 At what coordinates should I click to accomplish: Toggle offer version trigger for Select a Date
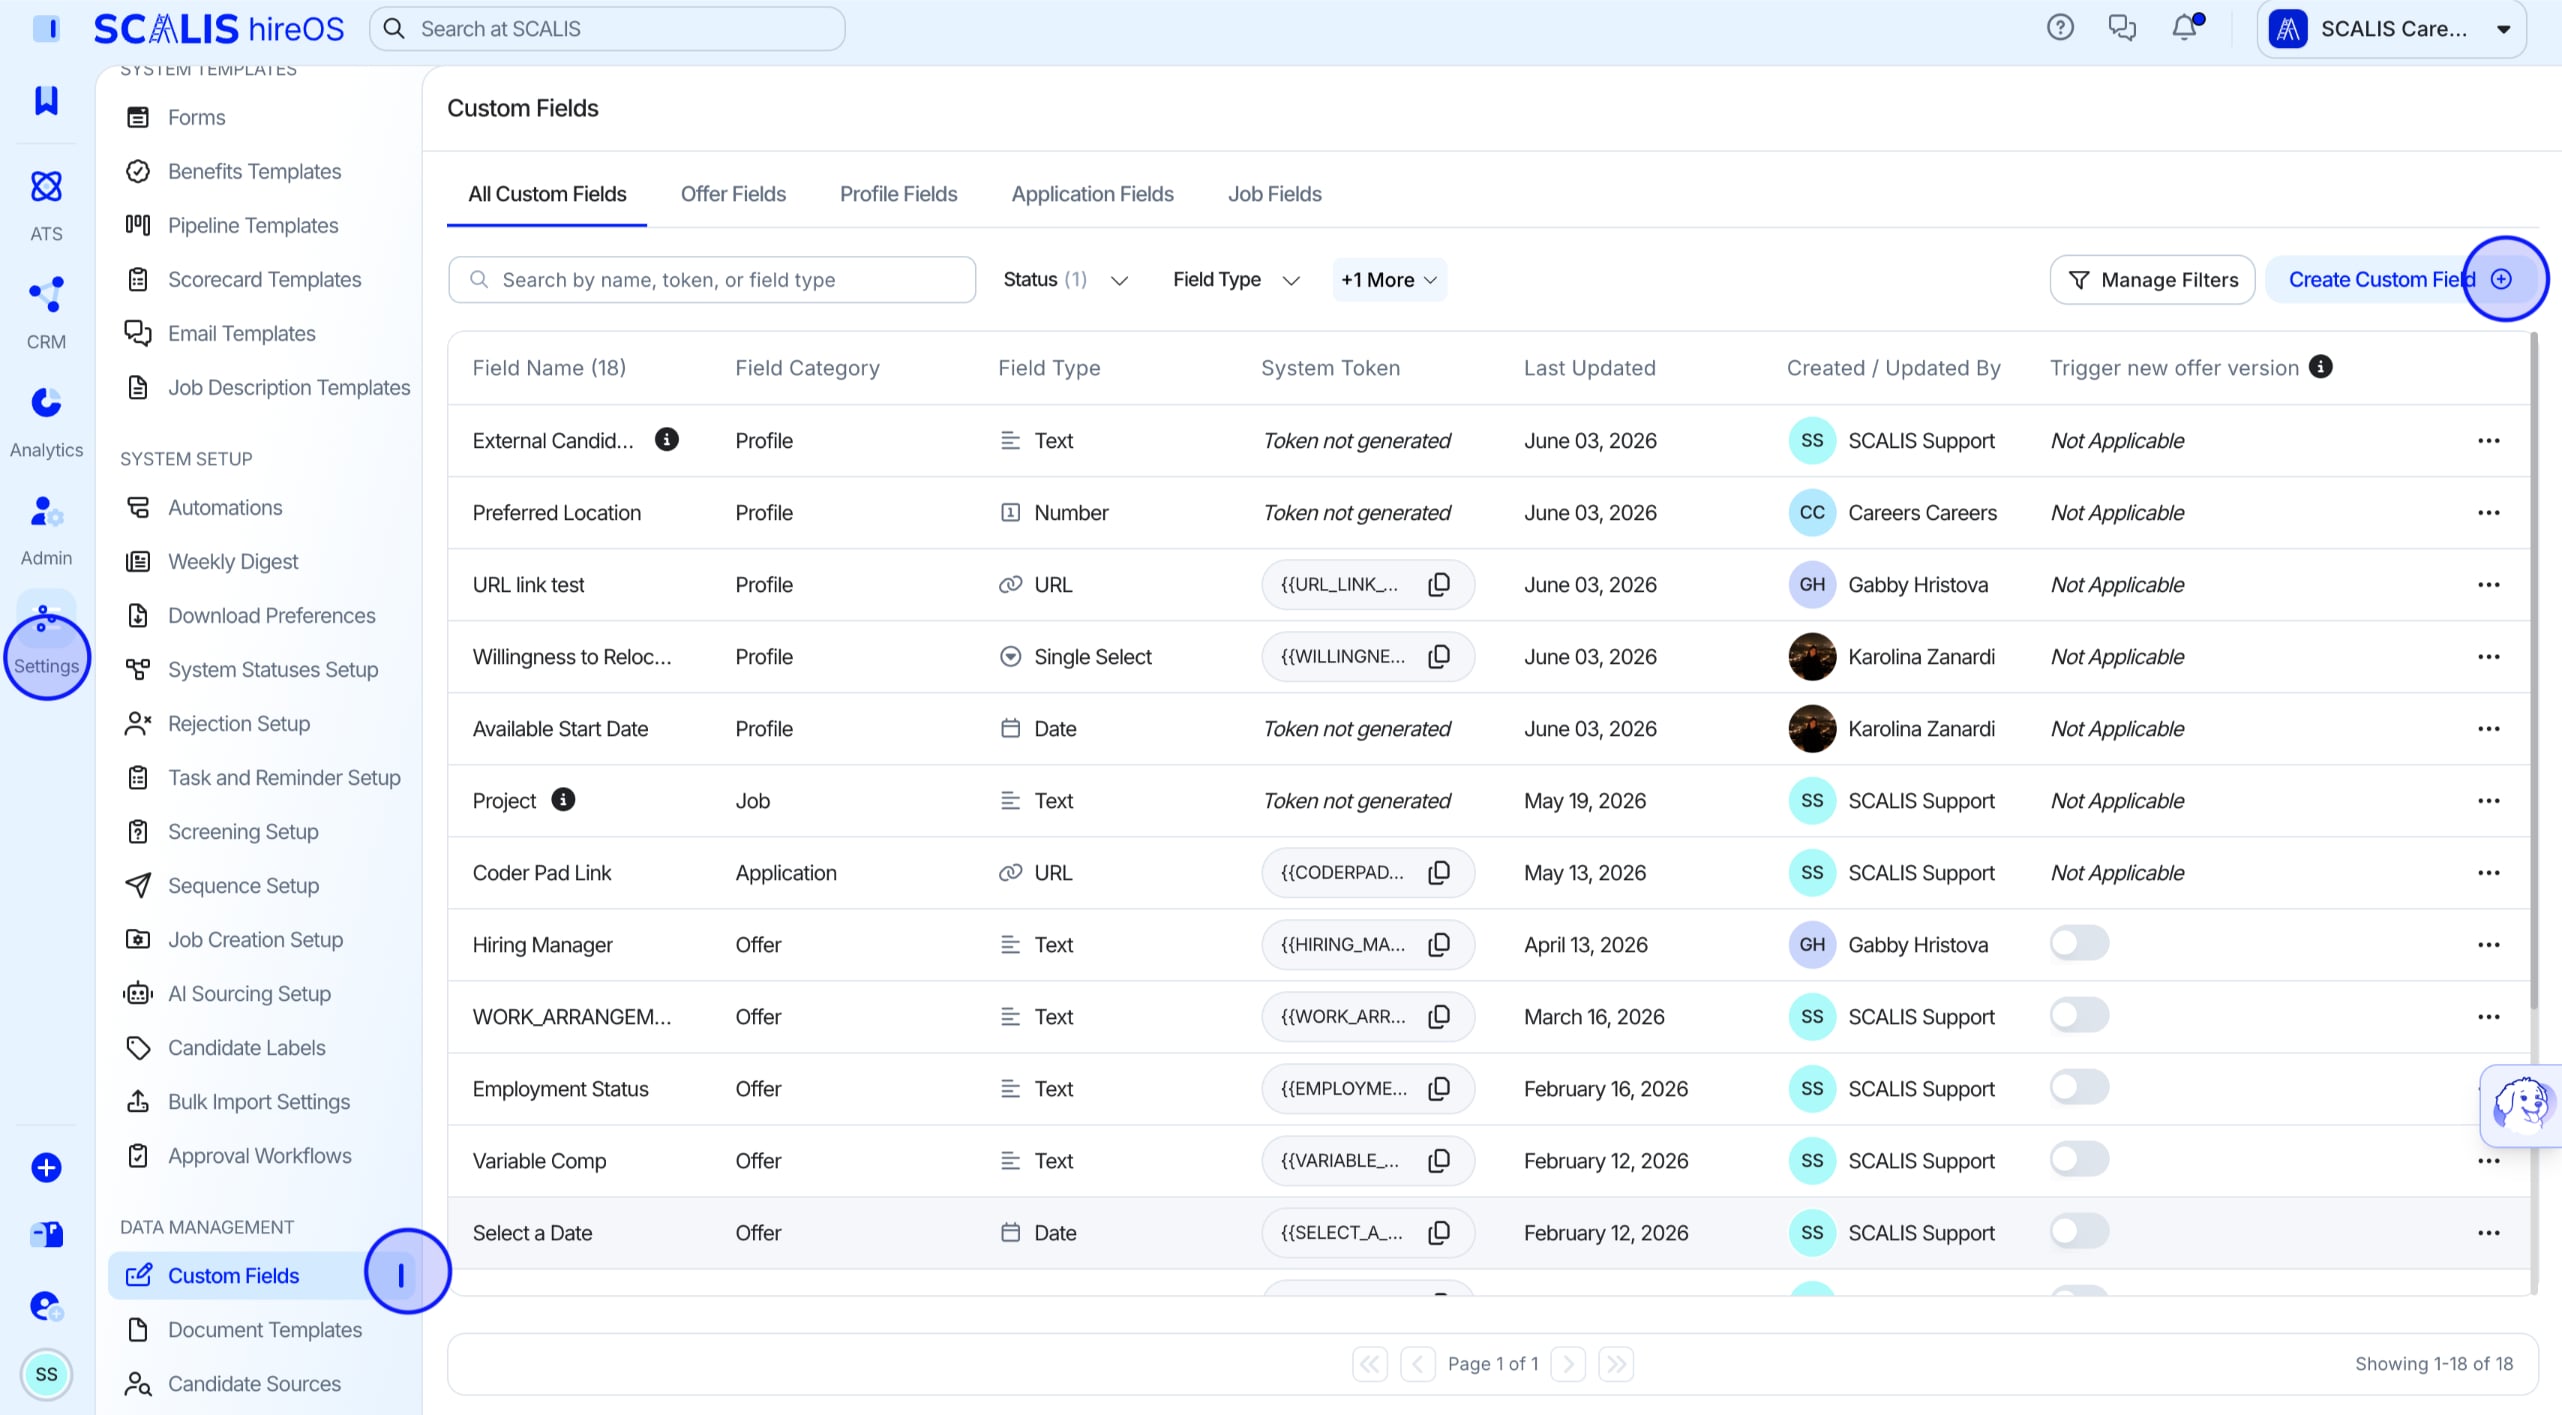[x=2079, y=1230]
